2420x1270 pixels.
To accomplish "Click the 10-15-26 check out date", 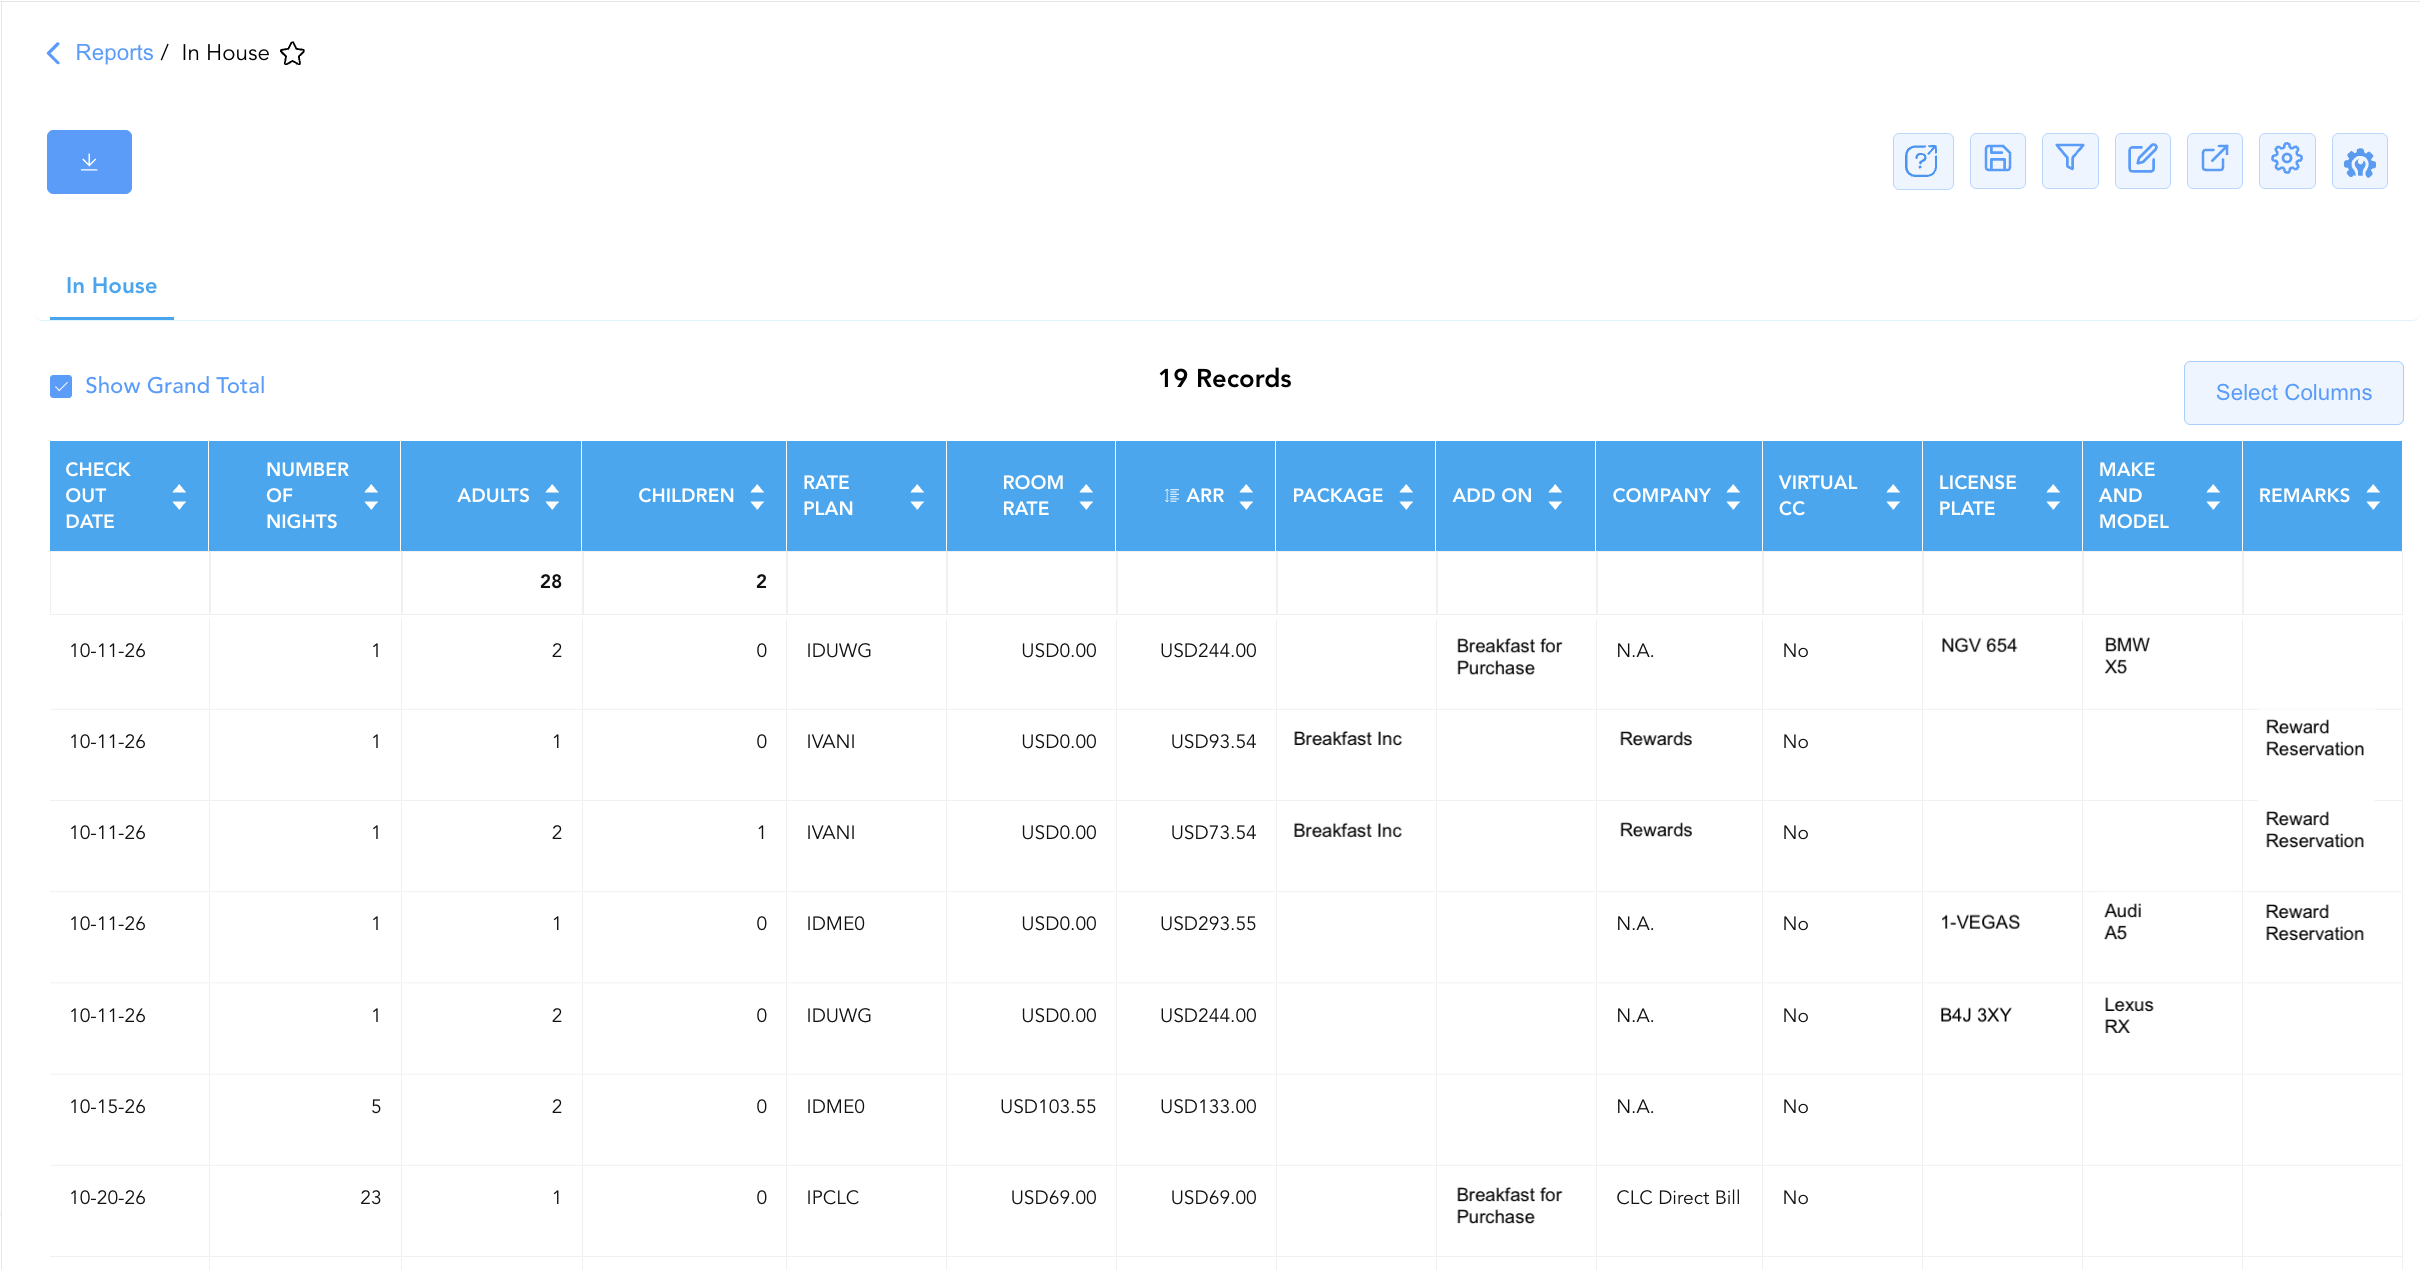I will pos(107,1107).
